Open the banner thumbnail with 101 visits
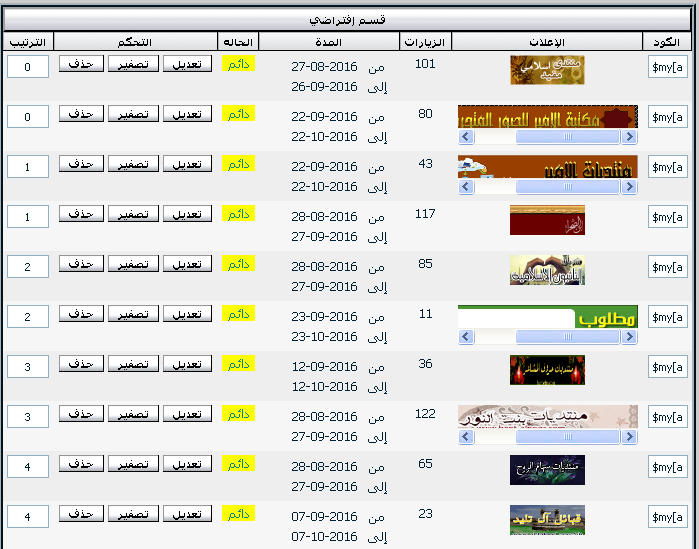The image size is (699, 549). click(x=547, y=70)
